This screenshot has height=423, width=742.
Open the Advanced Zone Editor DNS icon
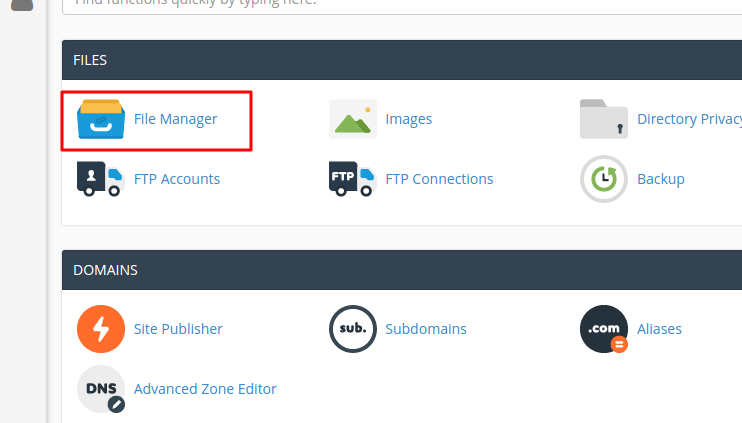101,389
